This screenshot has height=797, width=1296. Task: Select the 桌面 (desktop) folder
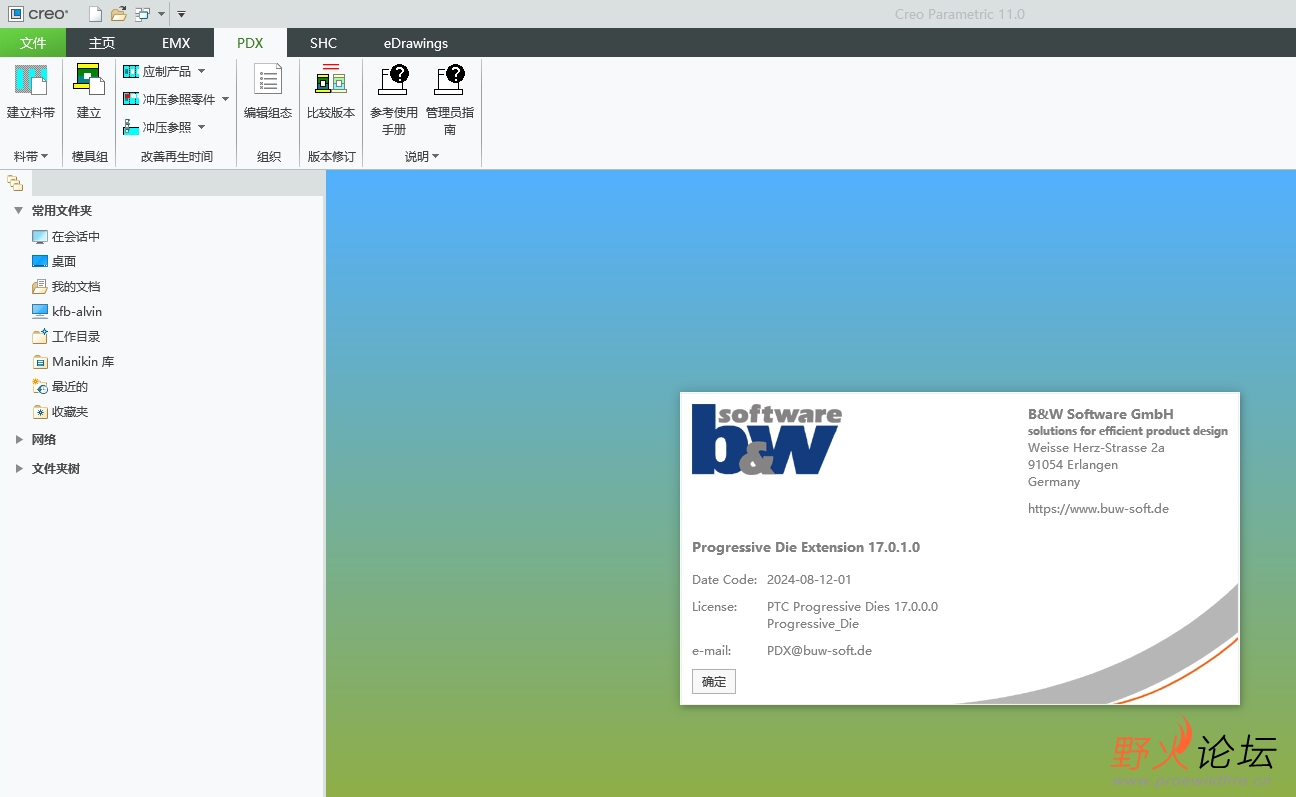point(54,262)
